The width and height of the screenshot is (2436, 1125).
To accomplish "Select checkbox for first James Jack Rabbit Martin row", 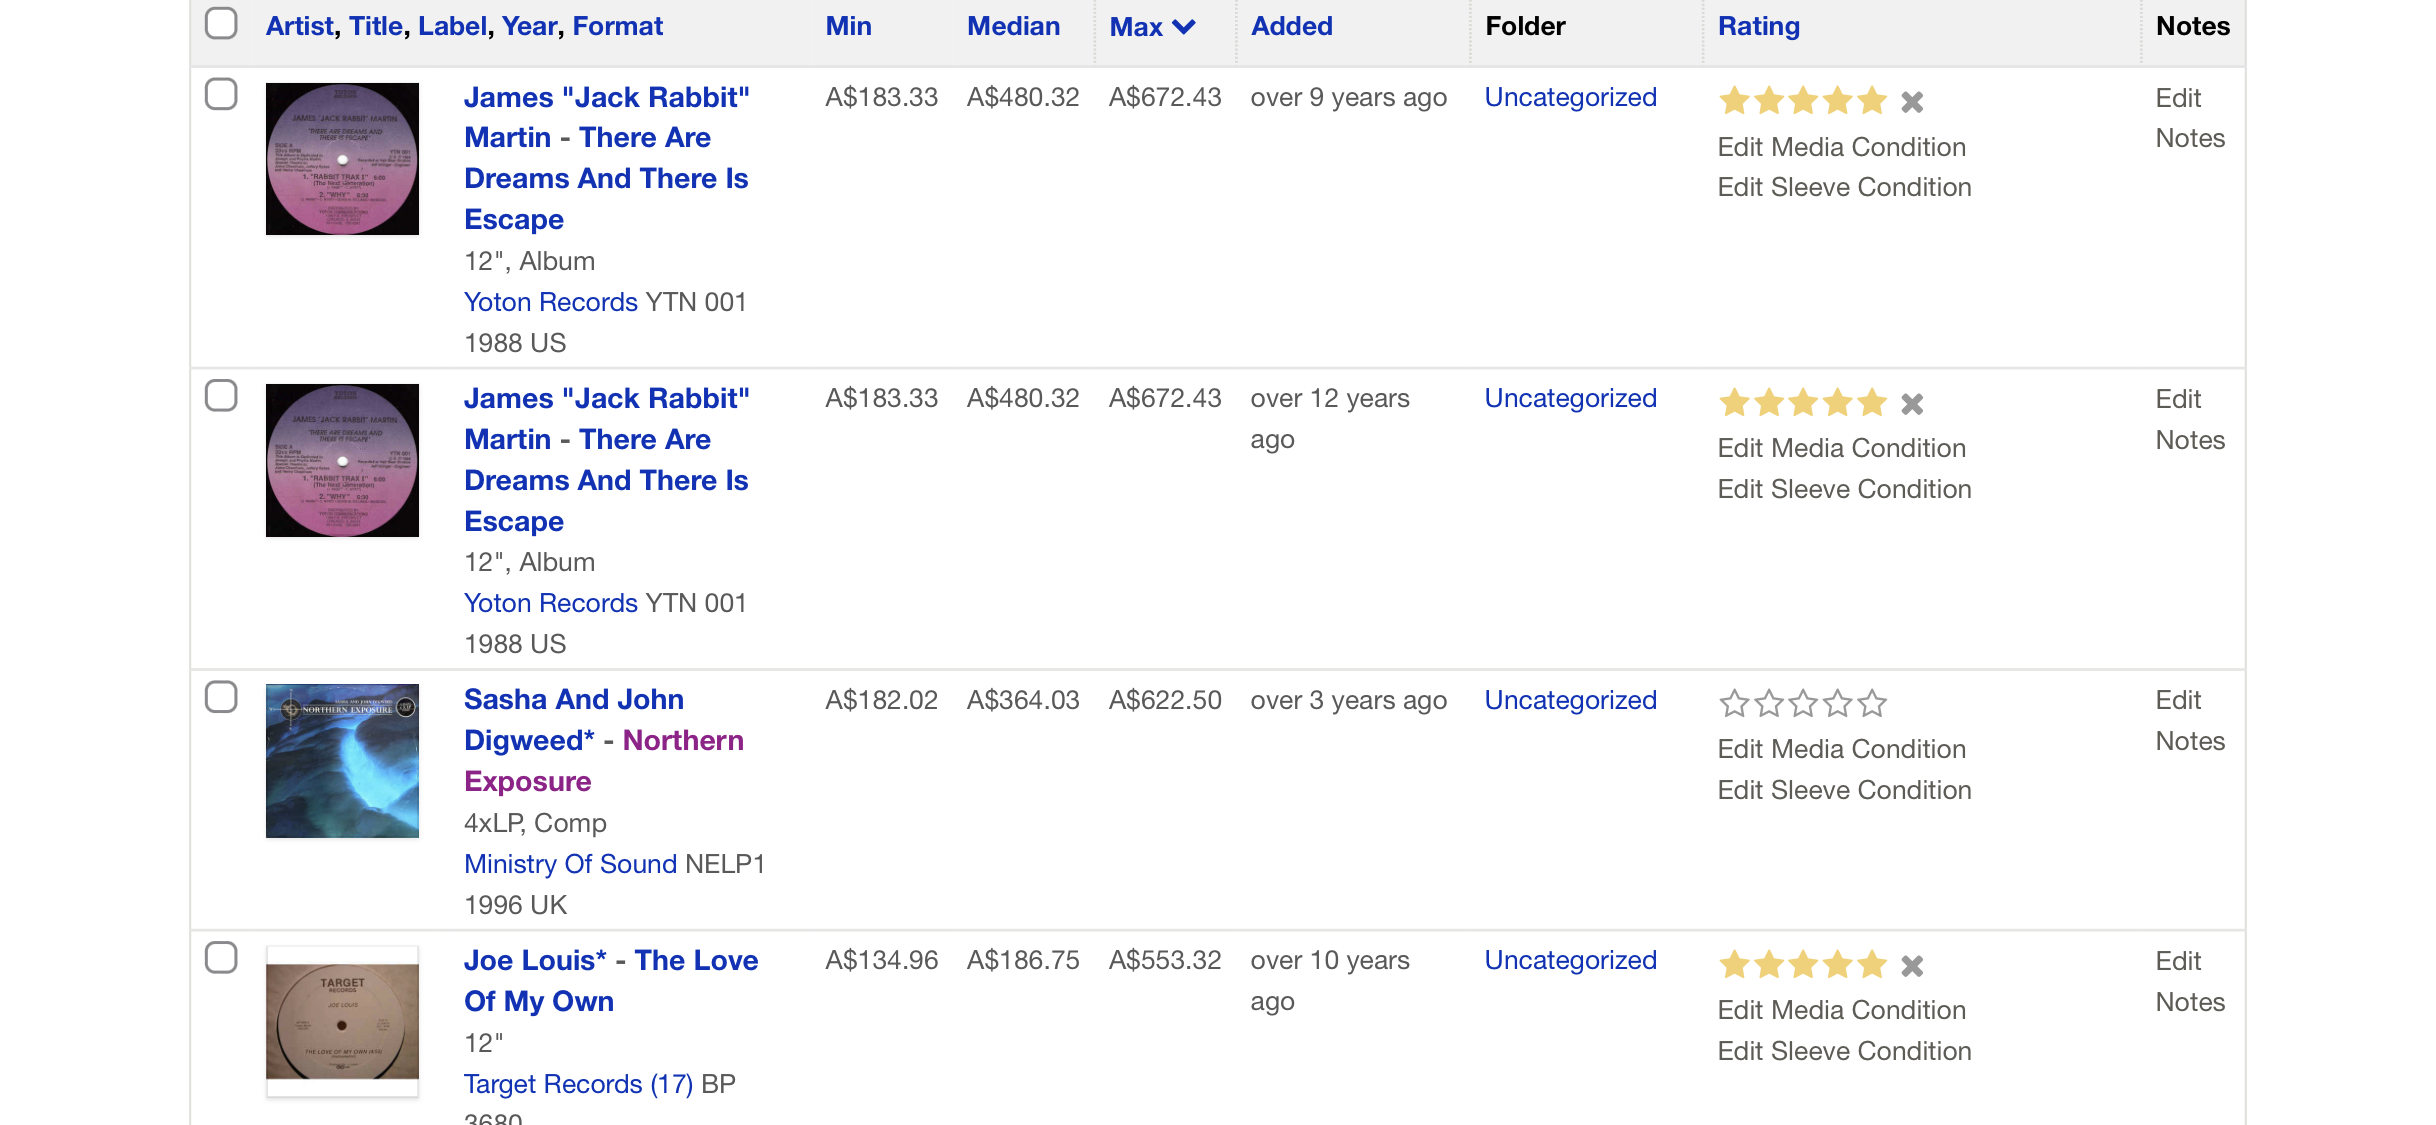I will (221, 95).
